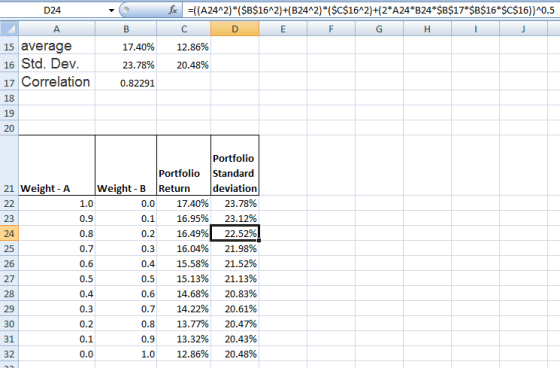Select standard deviation 21.98% cell
This screenshot has width=560, height=368.
(x=235, y=248)
